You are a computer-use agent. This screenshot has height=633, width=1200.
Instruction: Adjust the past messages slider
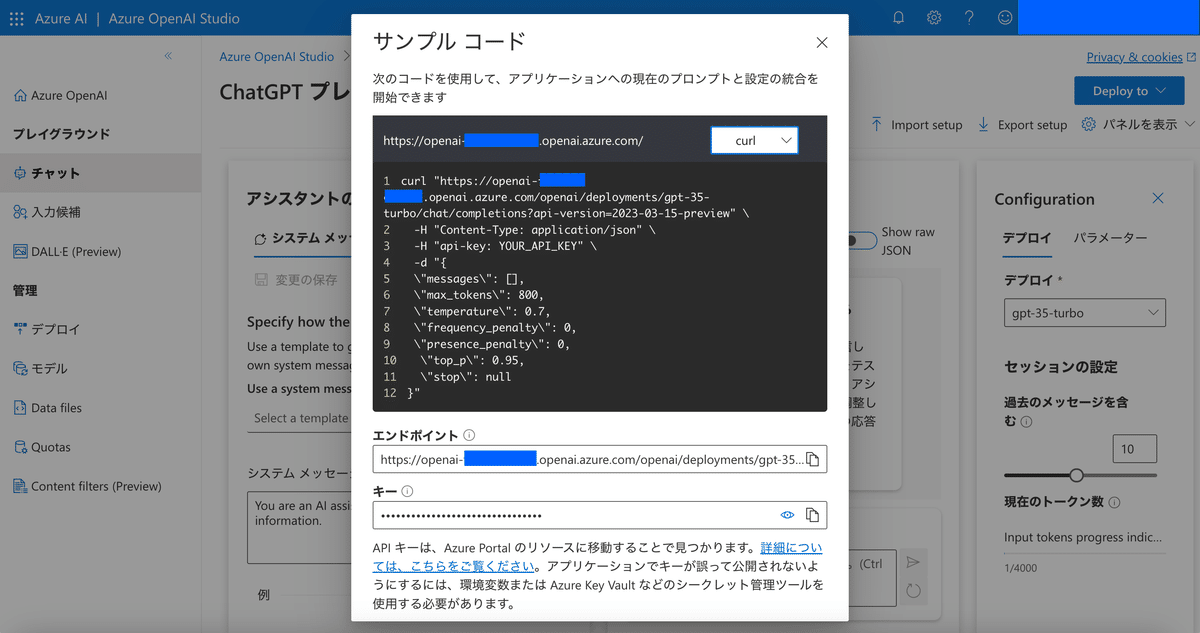click(1078, 476)
